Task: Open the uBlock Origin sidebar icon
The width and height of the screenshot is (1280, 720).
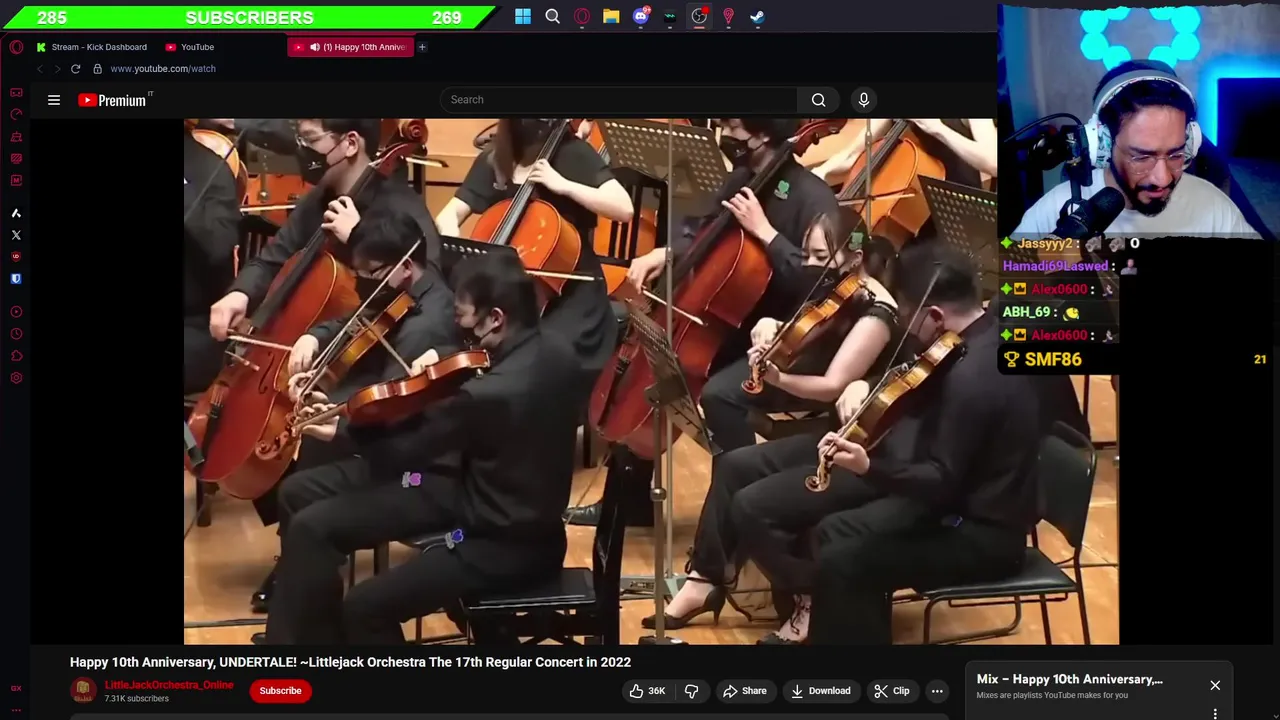Action: 16,257
